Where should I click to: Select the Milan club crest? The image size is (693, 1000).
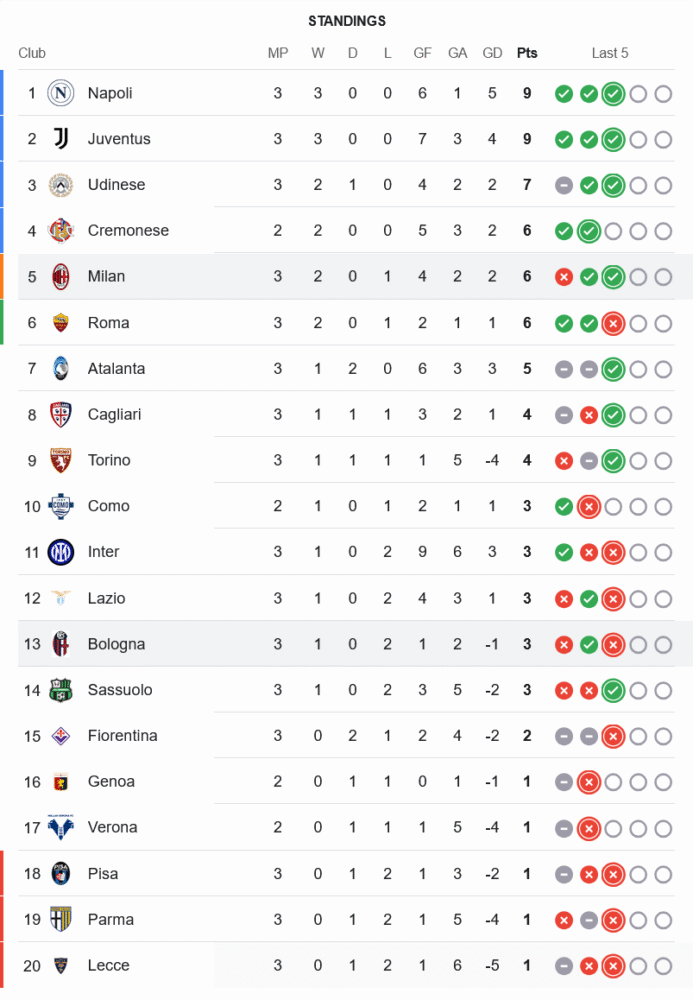[62, 276]
